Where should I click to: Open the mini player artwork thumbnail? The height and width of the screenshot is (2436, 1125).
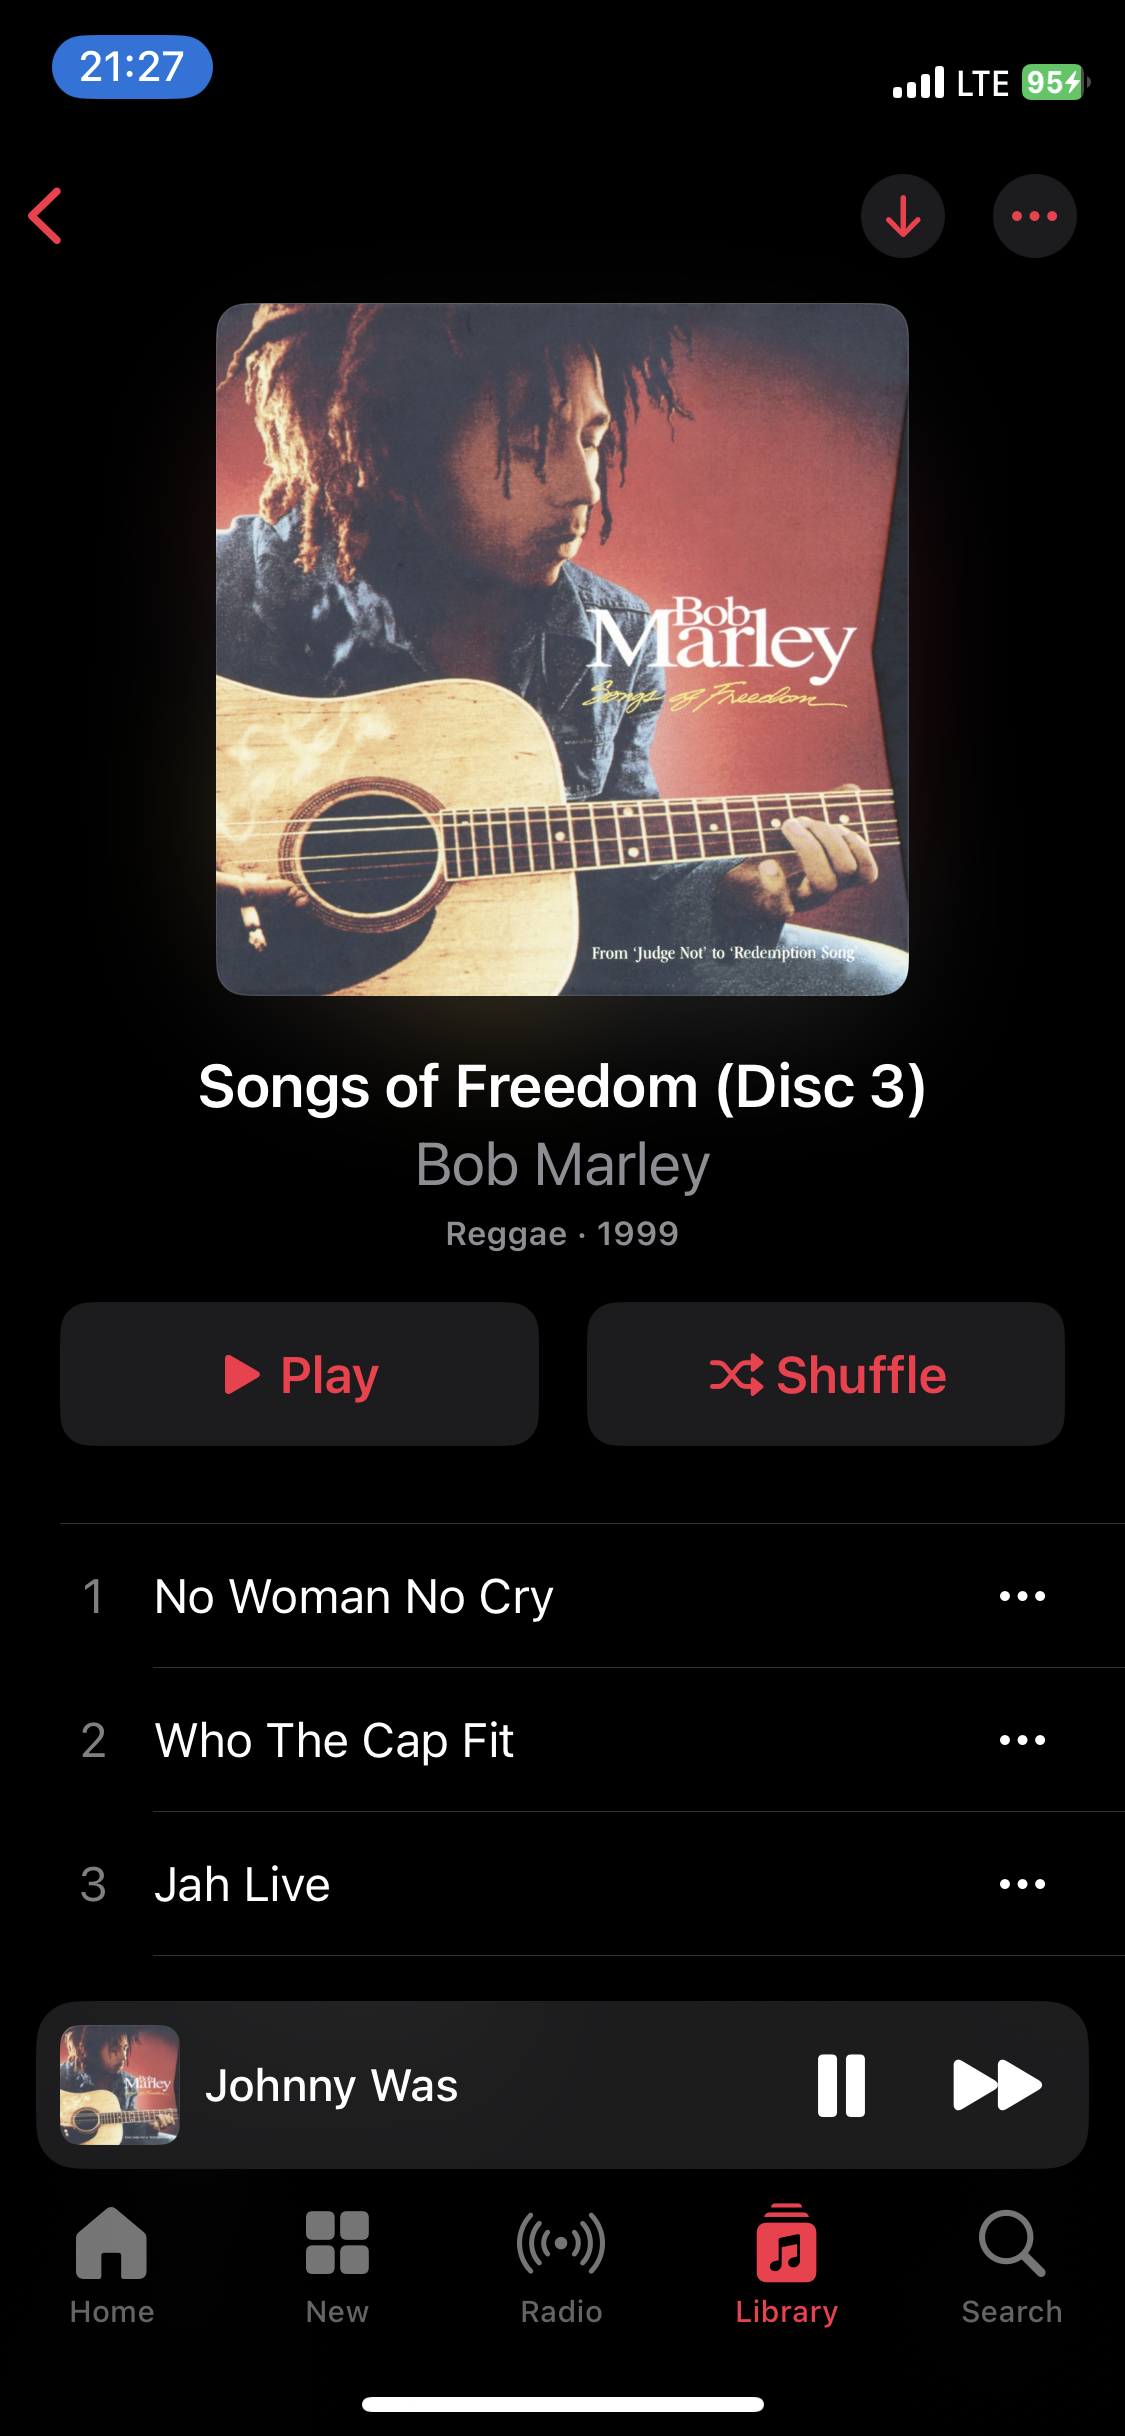120,2085
